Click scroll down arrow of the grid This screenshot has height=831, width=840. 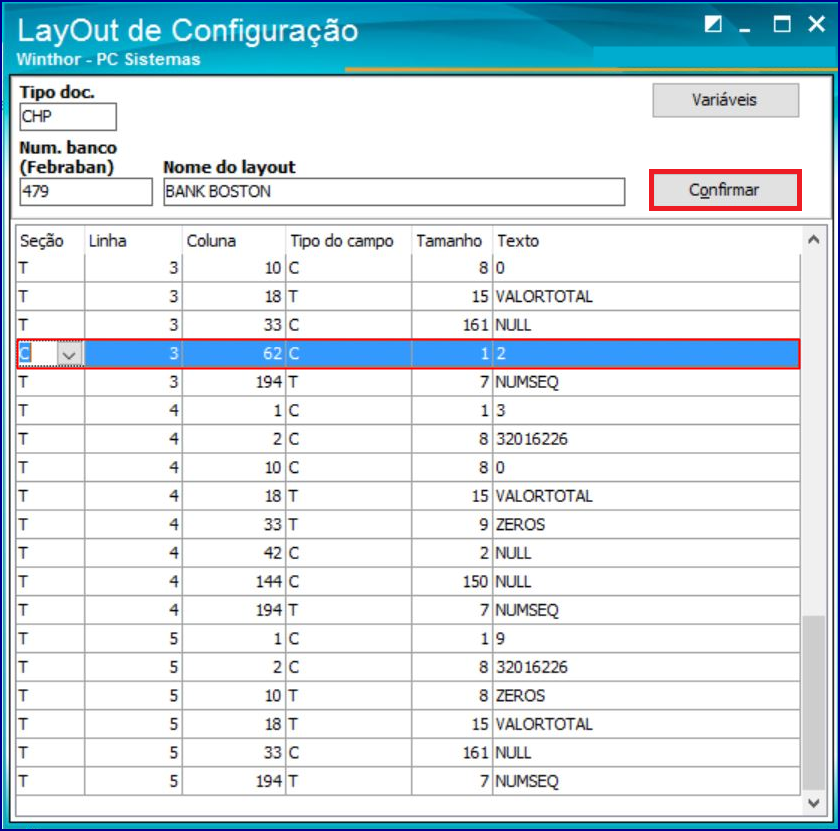coord(814,803)
